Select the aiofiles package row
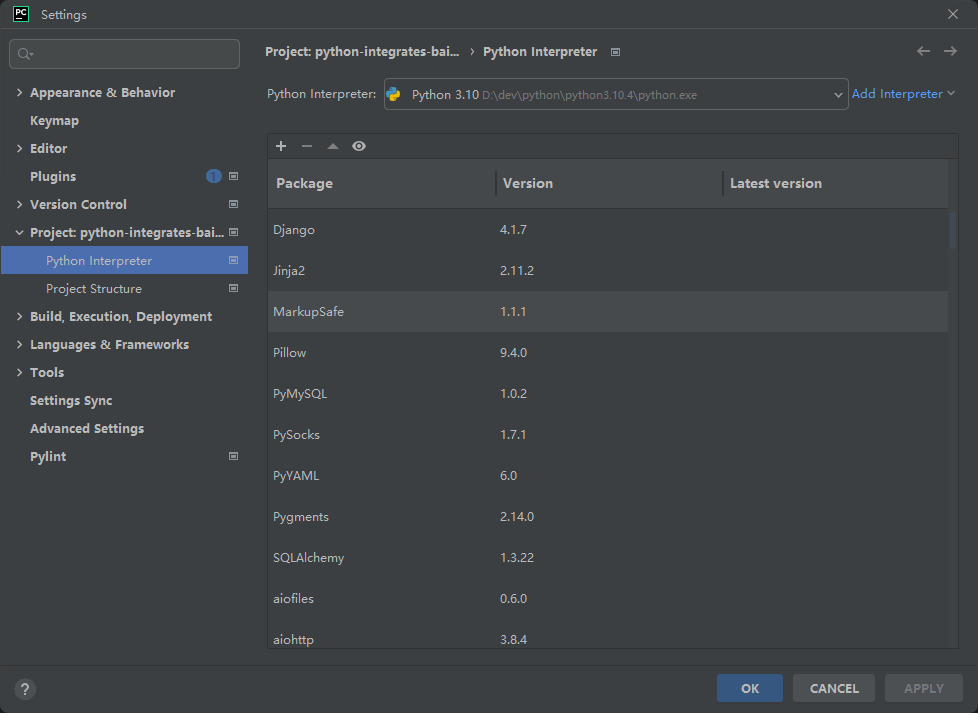The width and height of the screenshot is (980, 715). coord(608,598)
